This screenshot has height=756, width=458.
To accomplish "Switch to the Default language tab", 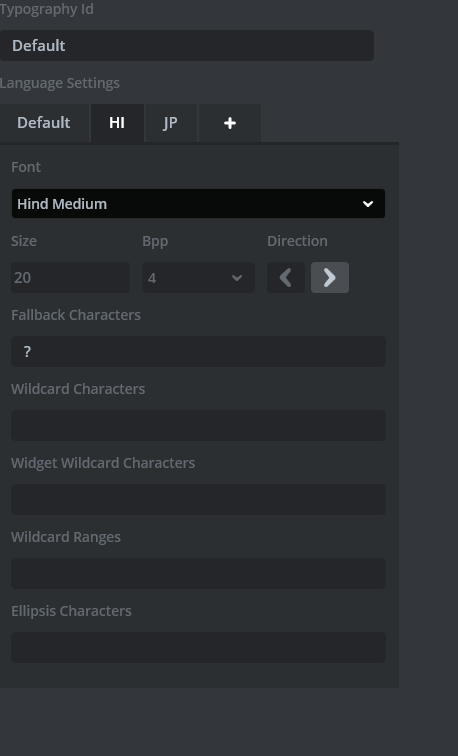I will [44, 123].
